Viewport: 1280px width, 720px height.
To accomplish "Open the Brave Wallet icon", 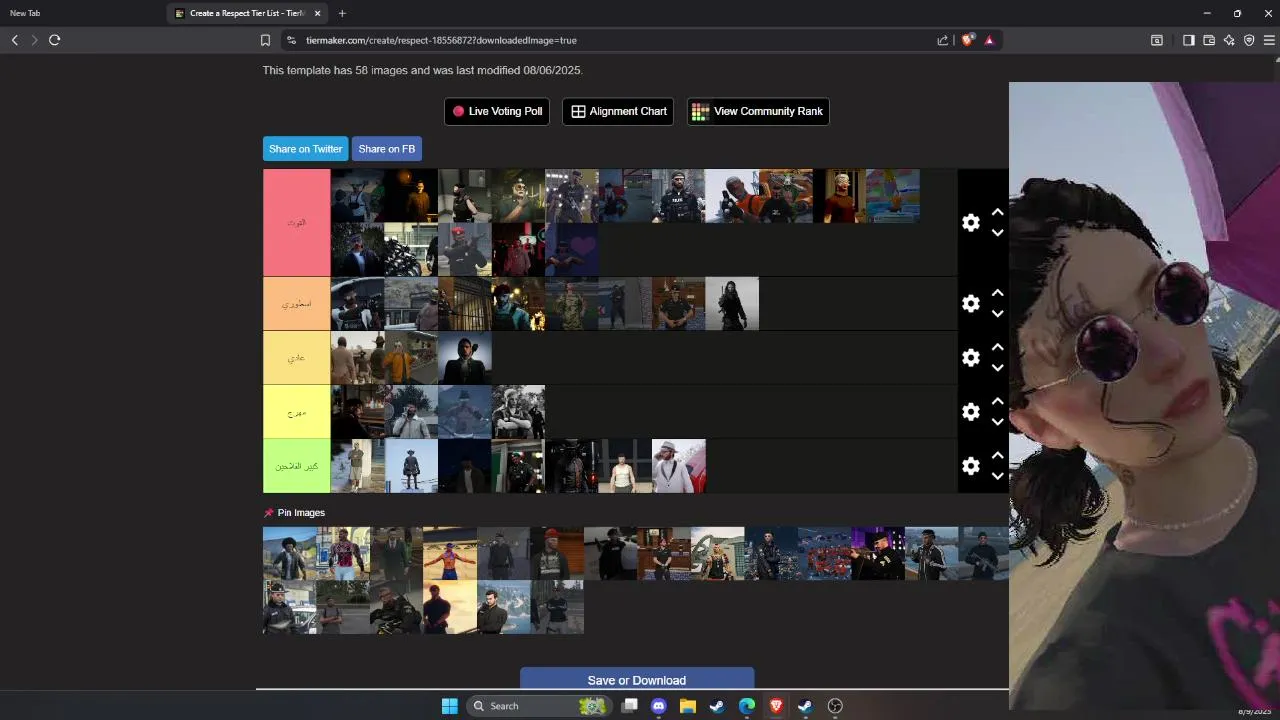I will [1208, 40].
